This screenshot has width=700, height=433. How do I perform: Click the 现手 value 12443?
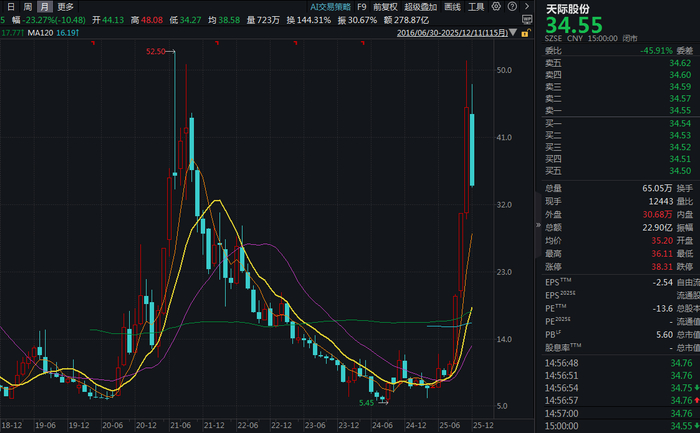(660, 201)
